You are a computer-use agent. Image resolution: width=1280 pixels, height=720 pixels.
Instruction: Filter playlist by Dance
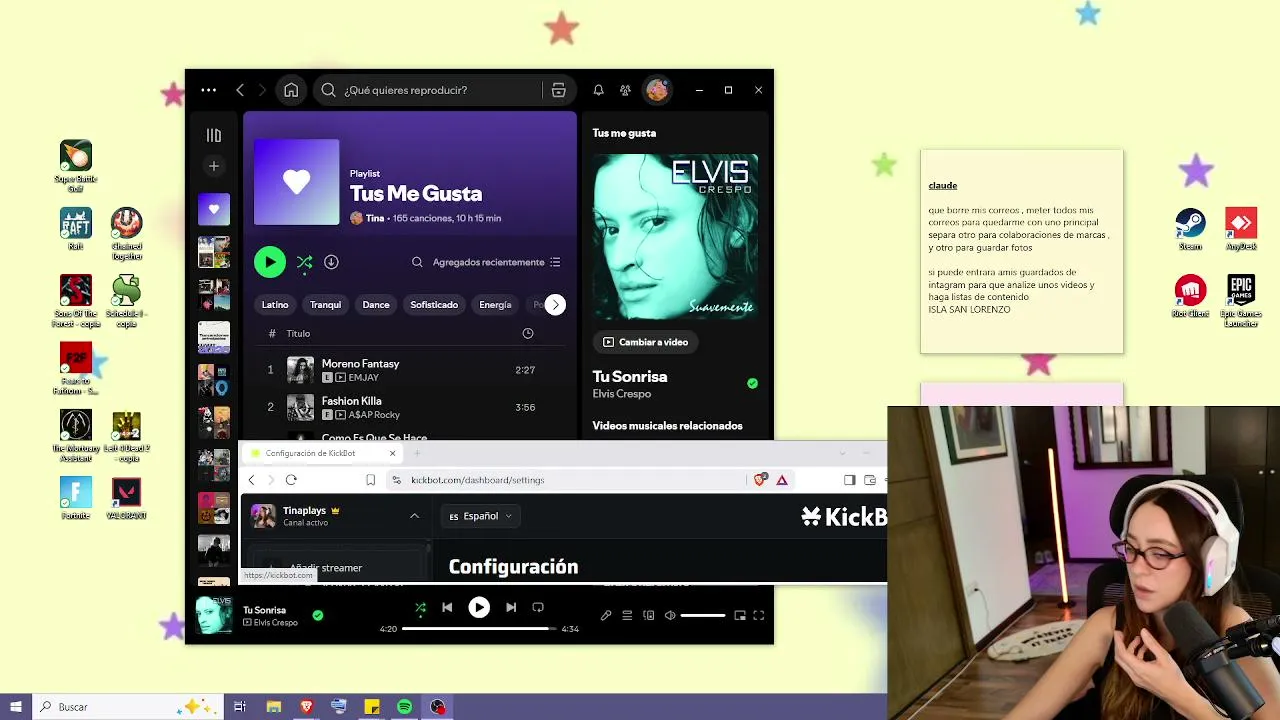coord(376,305)
